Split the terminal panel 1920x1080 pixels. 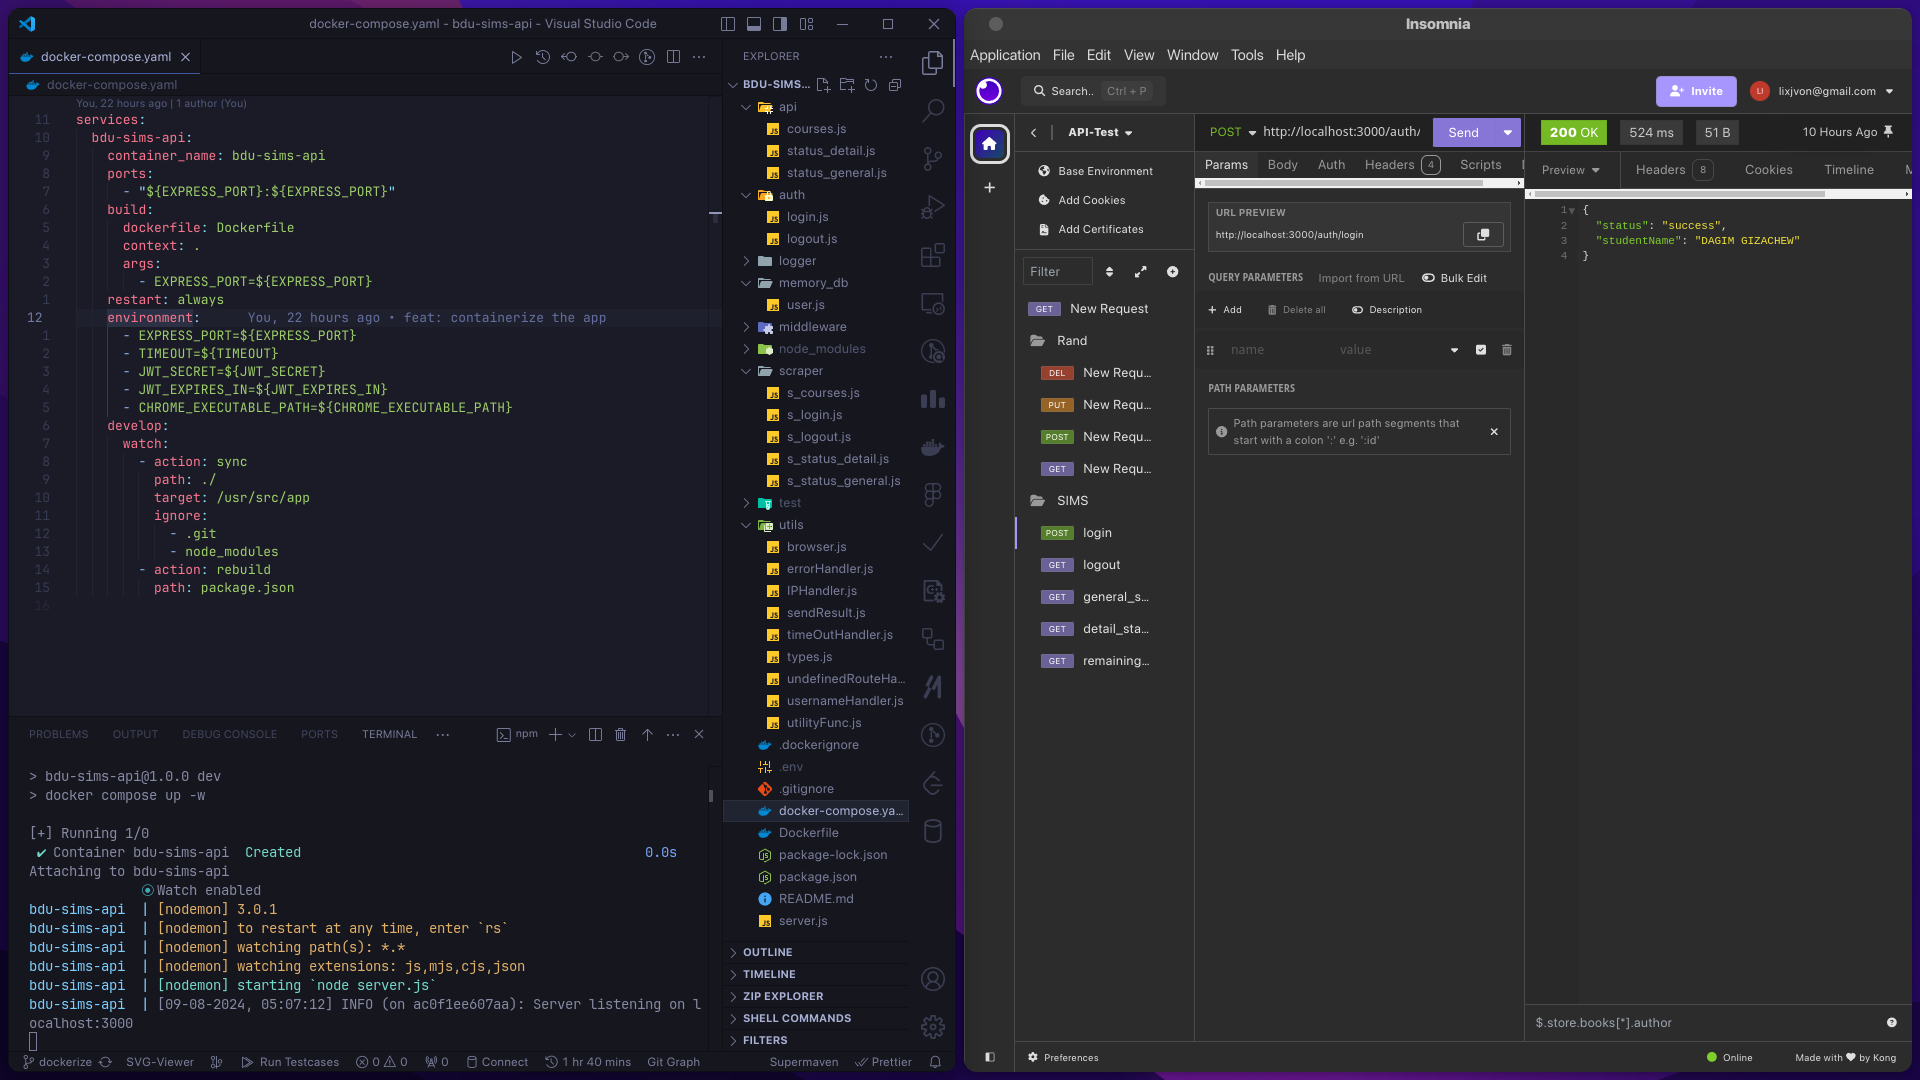(x=595, y=734)
